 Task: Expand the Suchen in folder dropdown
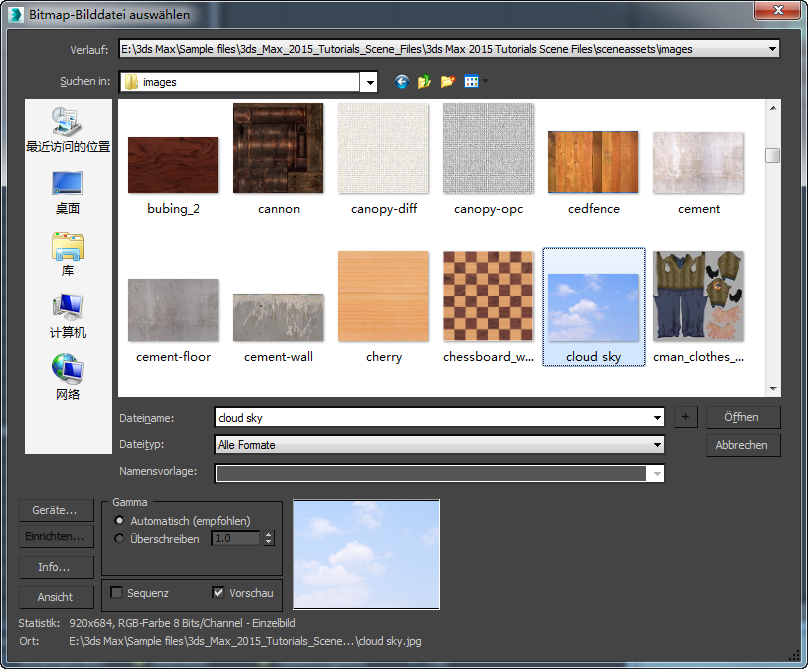point(370,82)
